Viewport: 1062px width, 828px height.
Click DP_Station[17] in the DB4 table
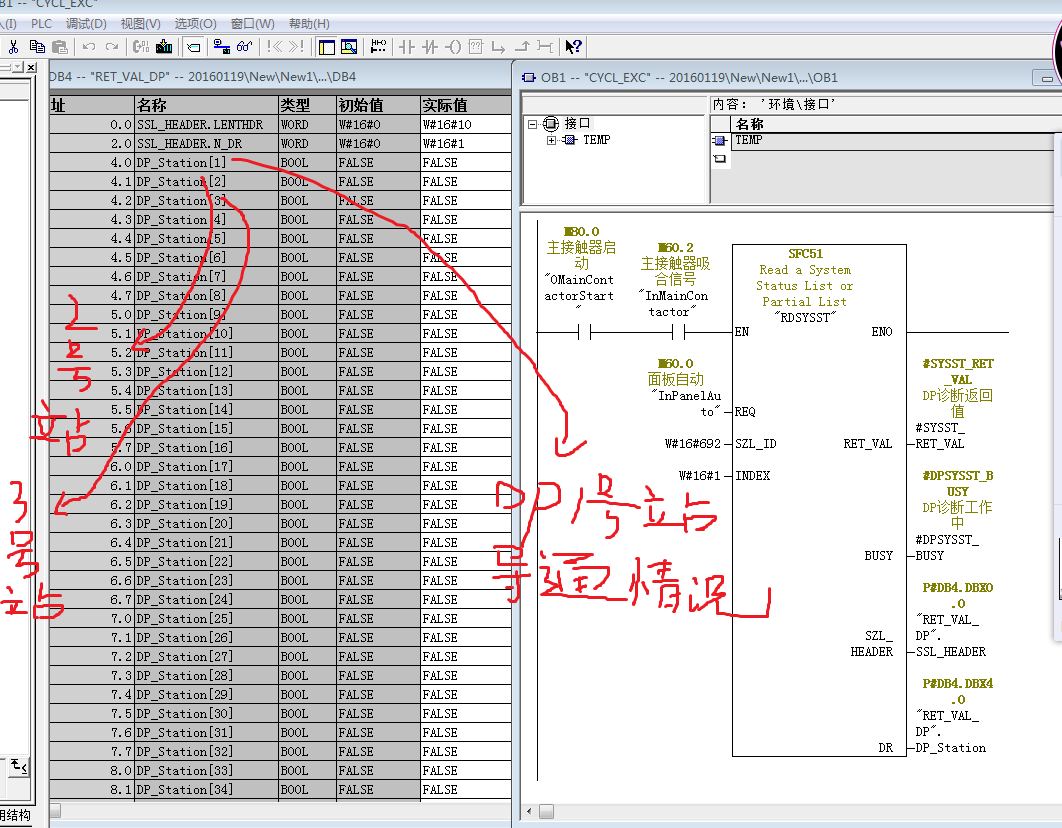pos(184,466)
